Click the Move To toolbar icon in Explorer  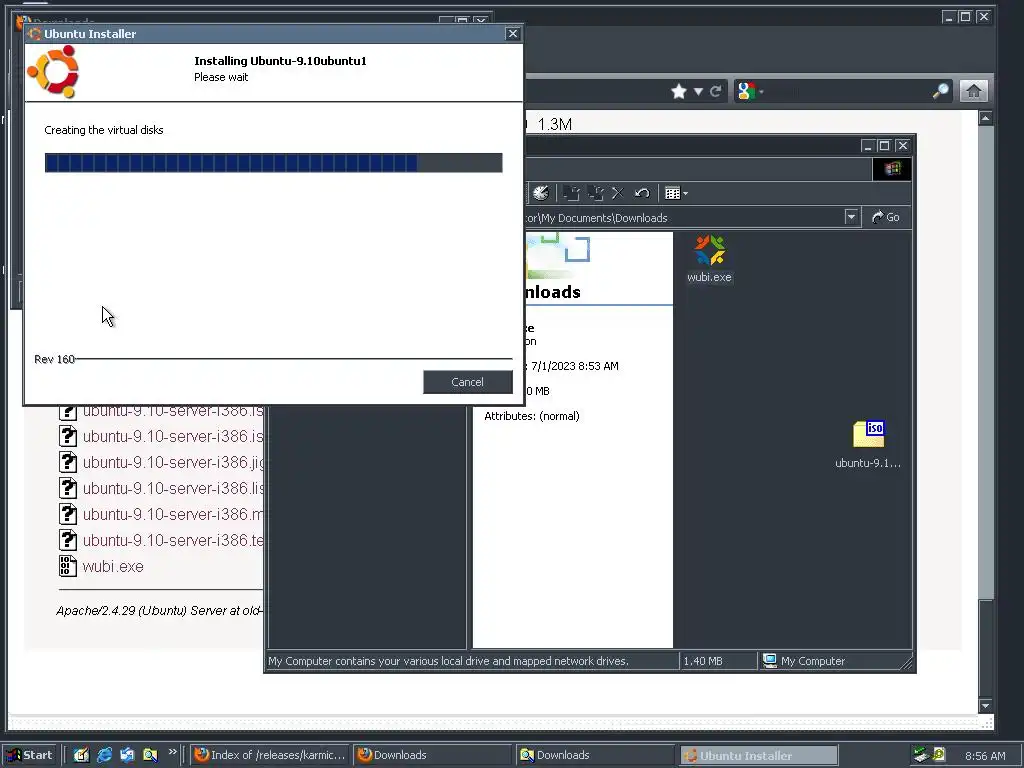[571, 193]
